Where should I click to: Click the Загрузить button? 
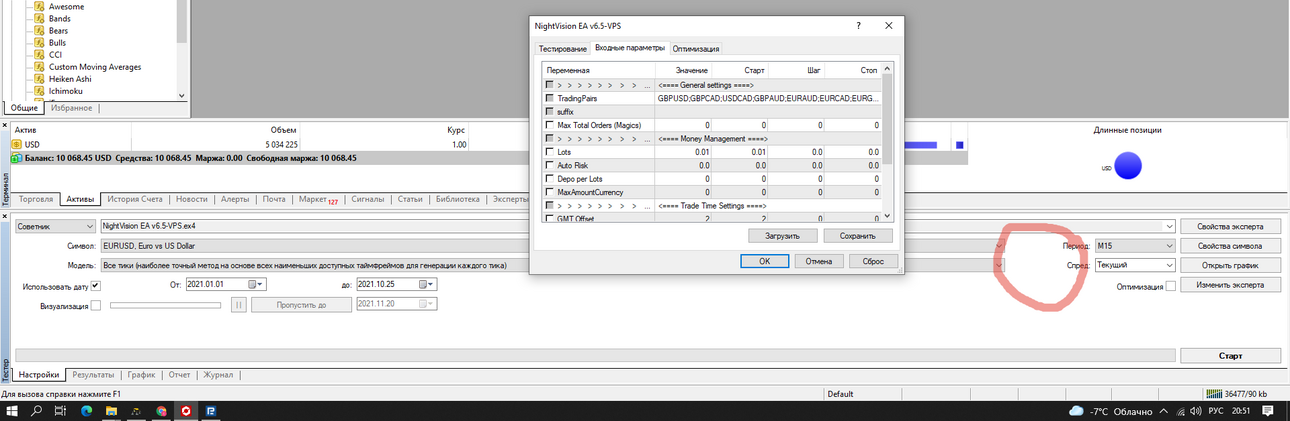(x=782, y=236)
